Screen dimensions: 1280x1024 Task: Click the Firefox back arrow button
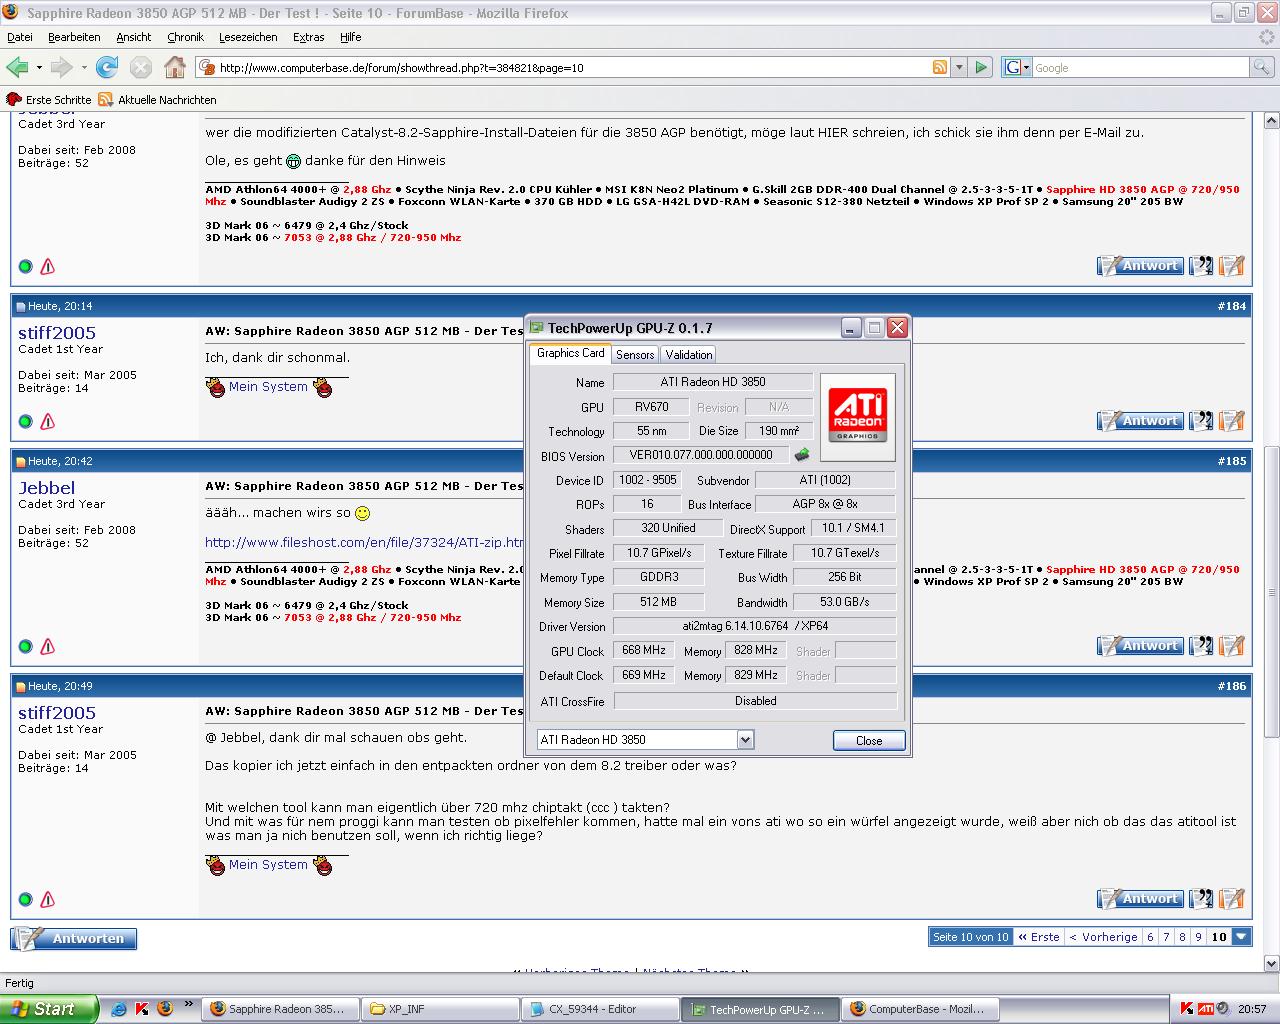17,67
